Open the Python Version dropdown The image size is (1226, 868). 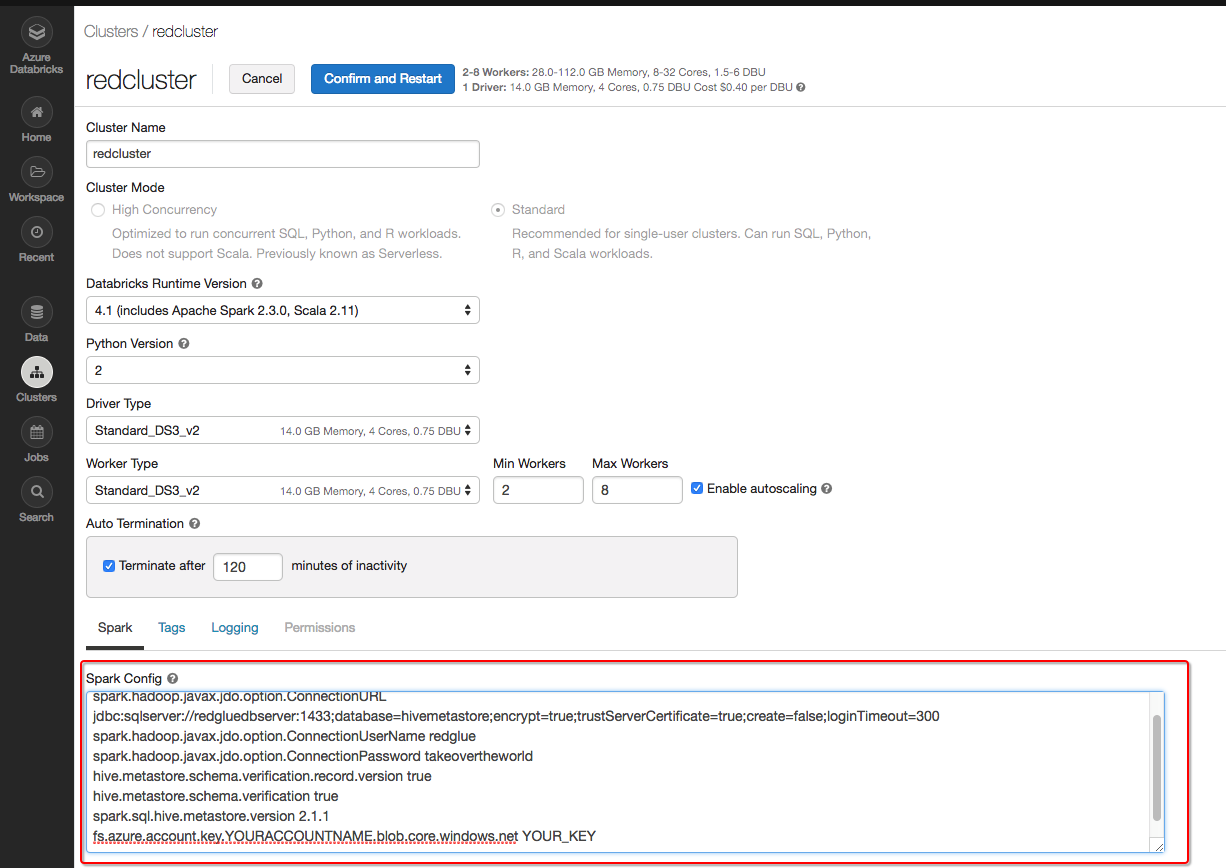(x=283, y=370)
